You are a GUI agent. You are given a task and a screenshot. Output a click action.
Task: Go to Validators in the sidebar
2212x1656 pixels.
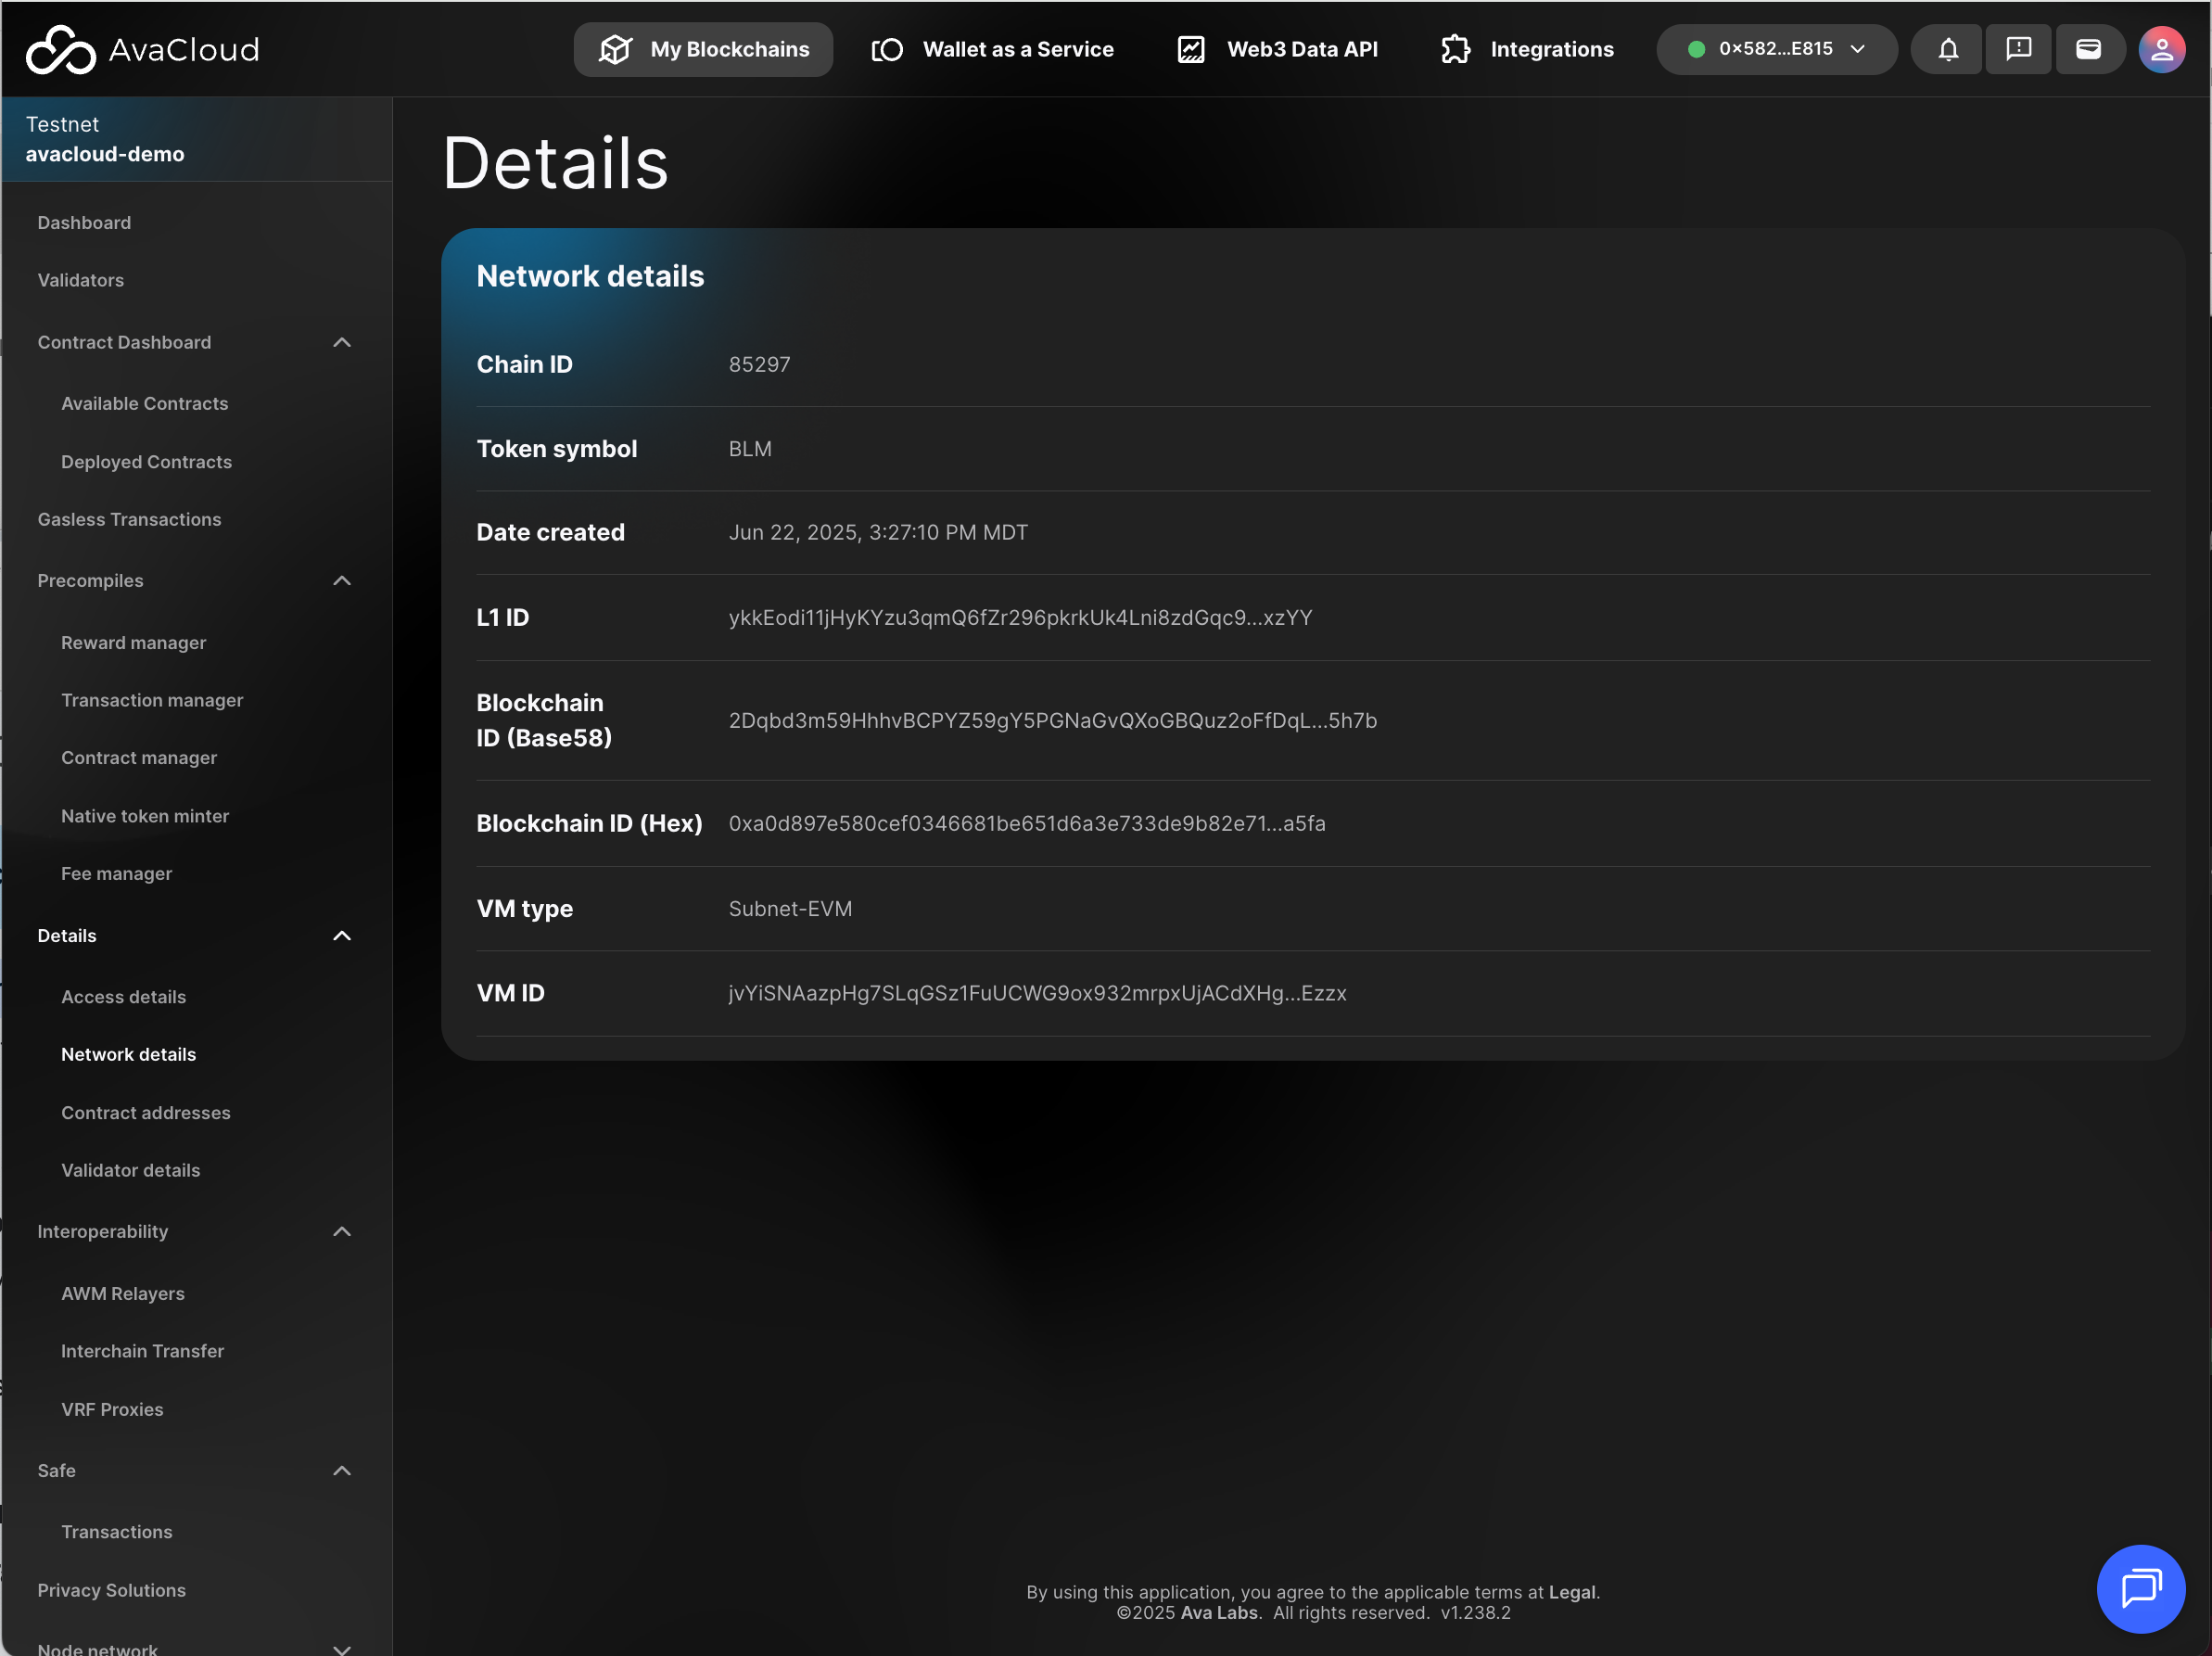pos(81,280)
